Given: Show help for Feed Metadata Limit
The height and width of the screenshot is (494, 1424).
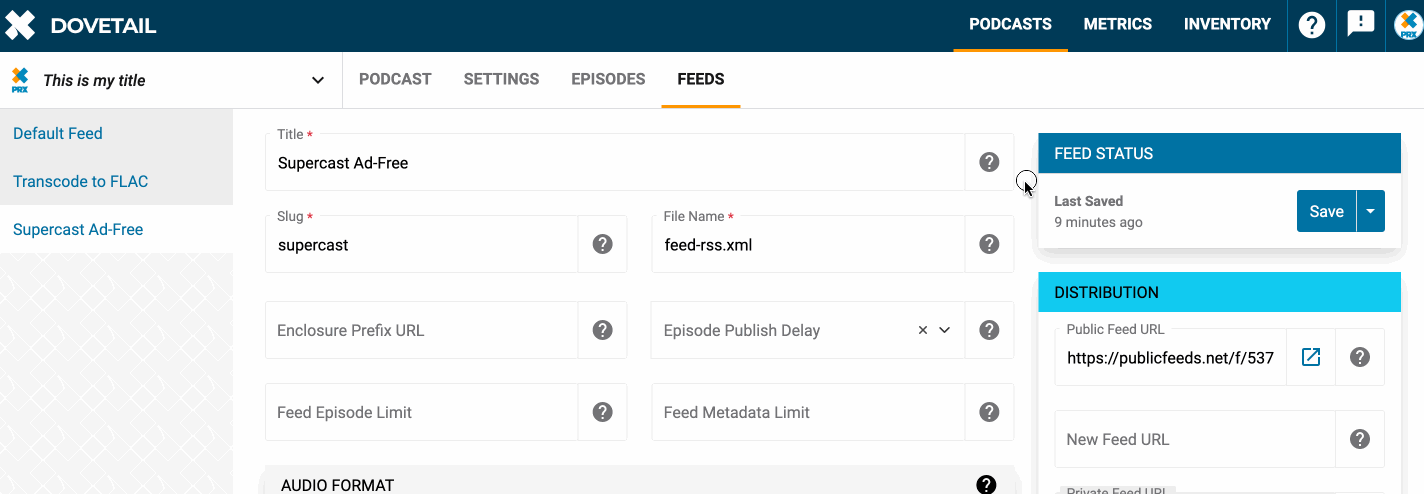Looking at the screenshot, I should pyautogui.click(x=989, y=412).
